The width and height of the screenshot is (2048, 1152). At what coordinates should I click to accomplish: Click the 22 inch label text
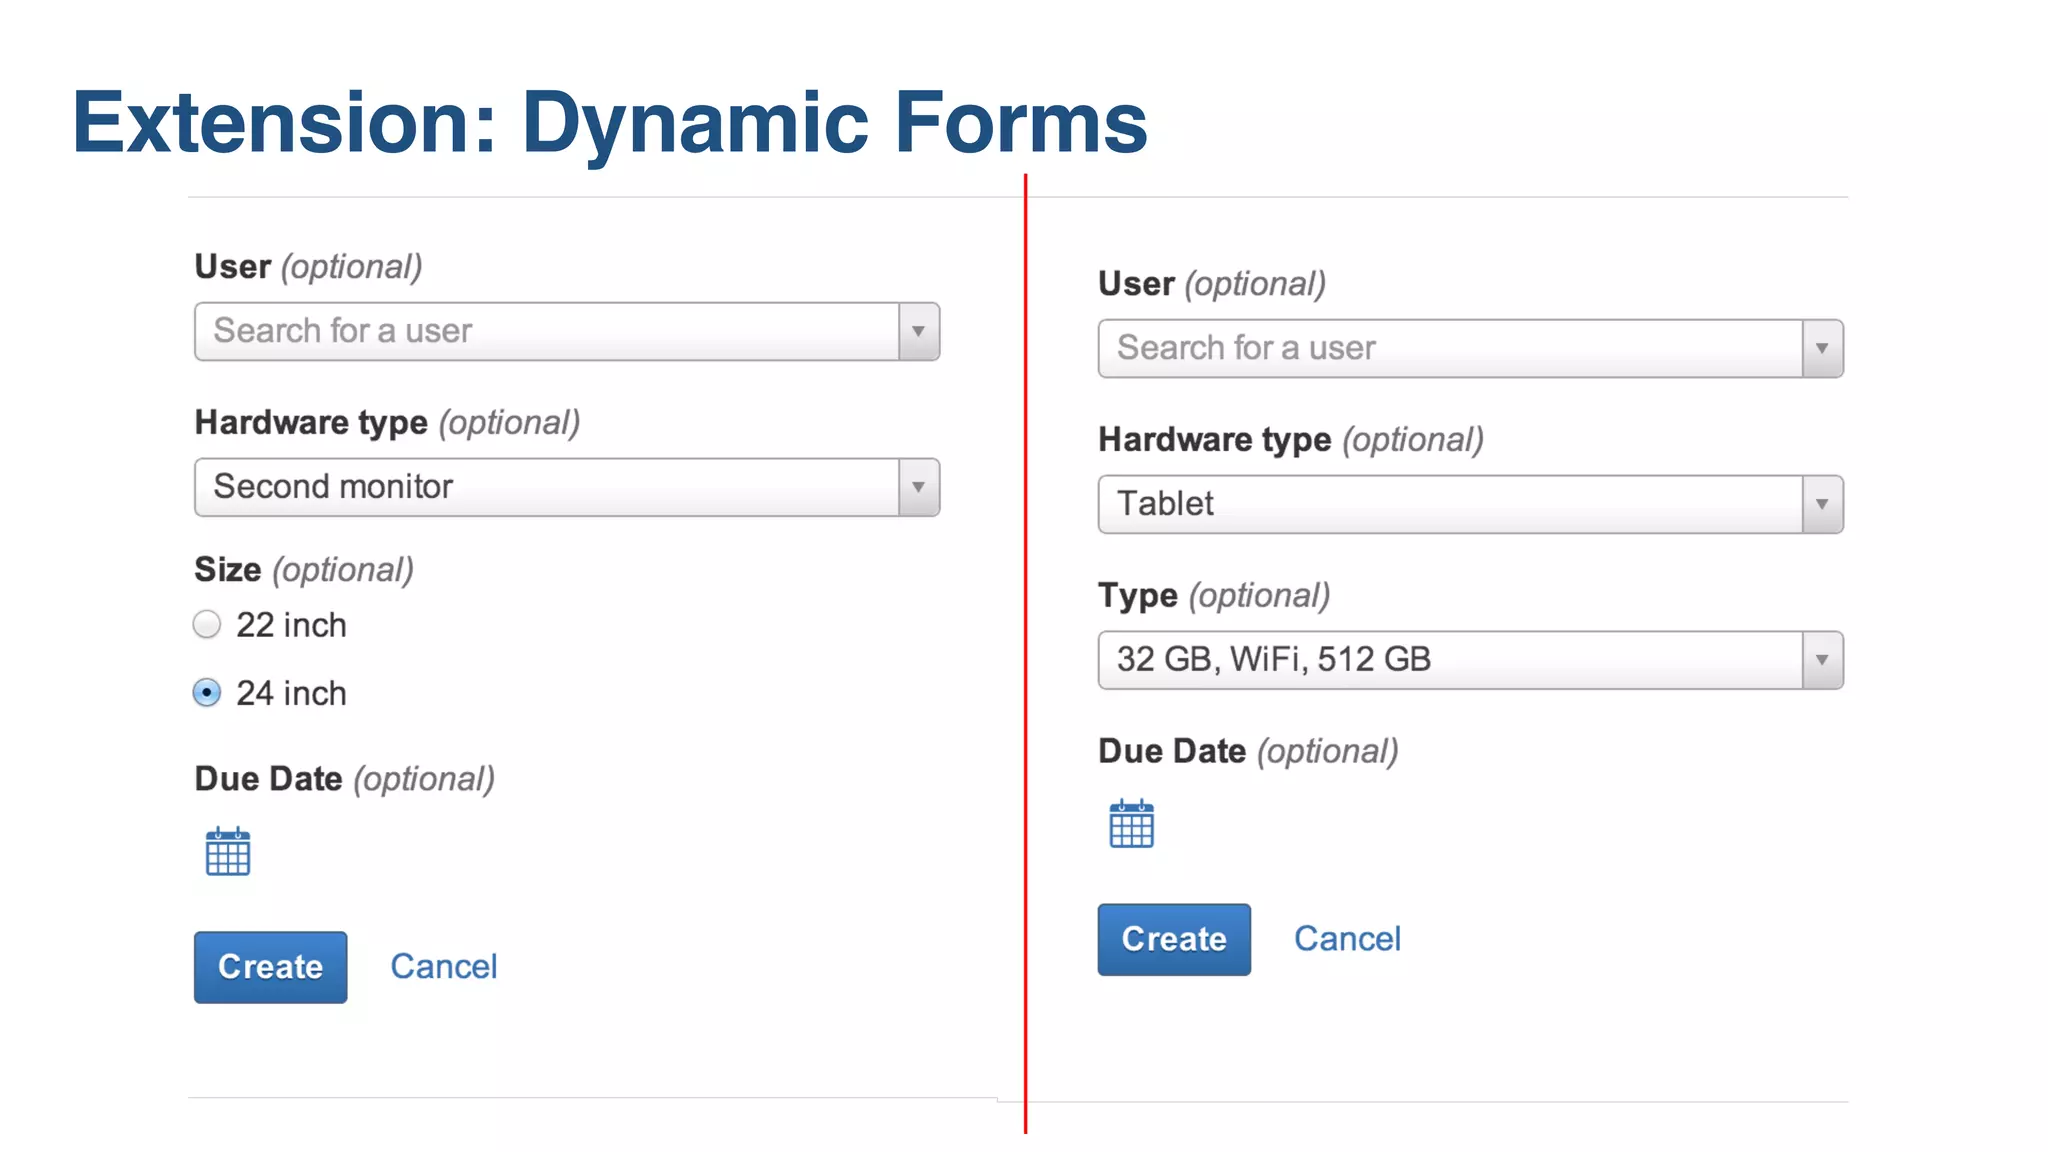tap(291, 625)
